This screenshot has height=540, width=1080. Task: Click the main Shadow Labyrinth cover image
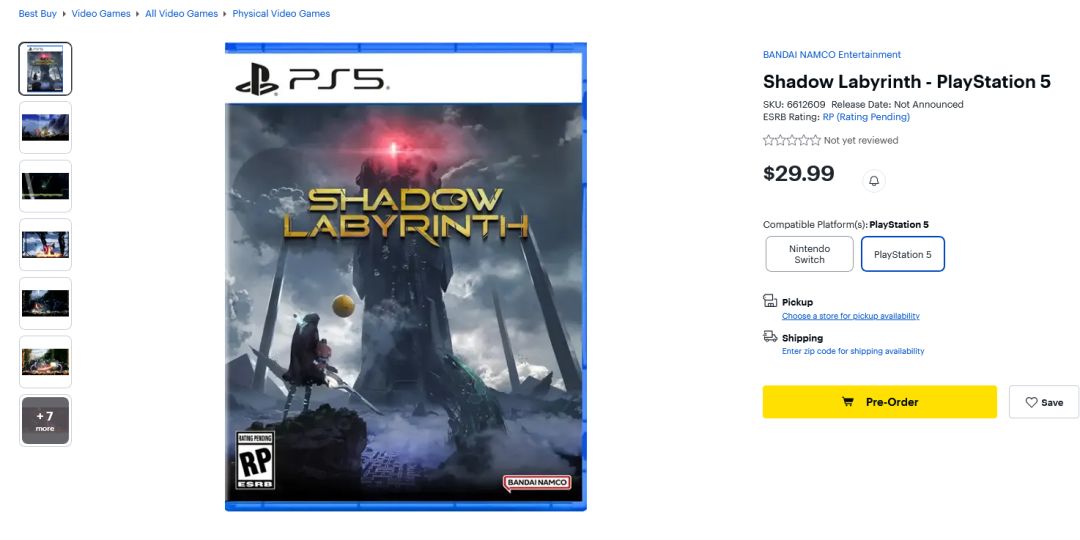pyautogui.click(x=405, y=277)
